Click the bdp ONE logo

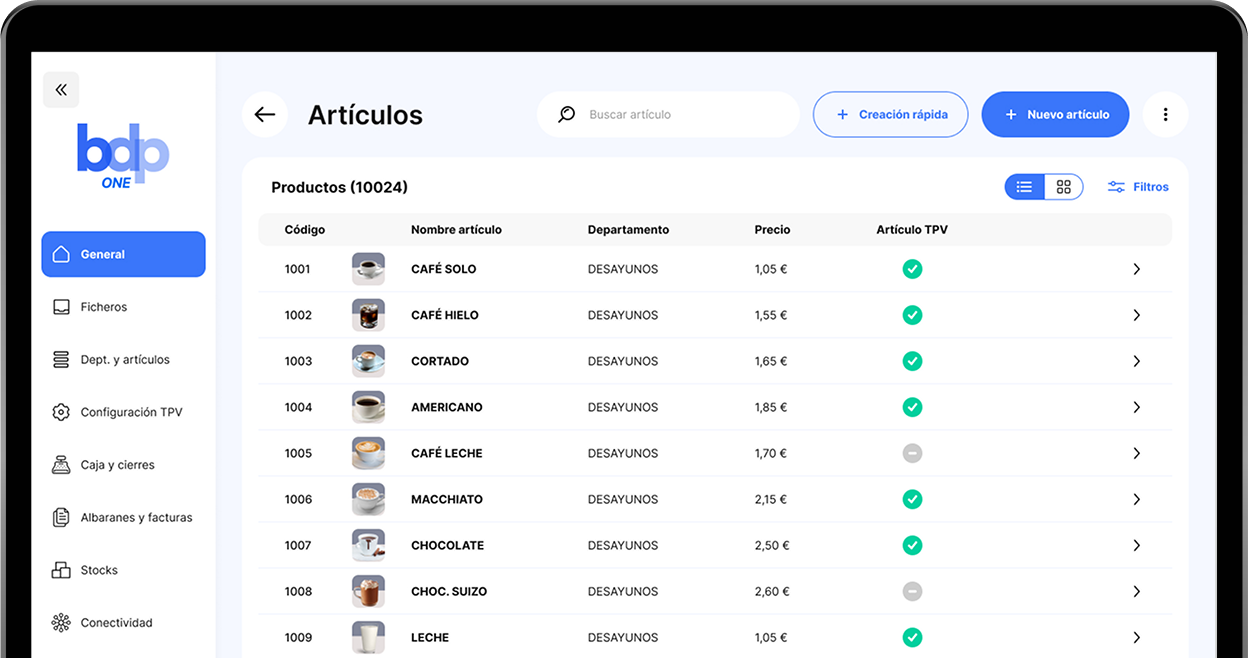pos(122,156)
